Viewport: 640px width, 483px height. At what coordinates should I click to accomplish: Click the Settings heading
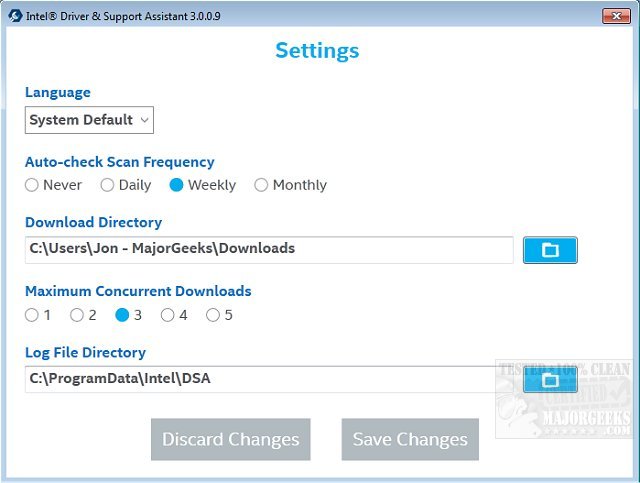[317, 51]
